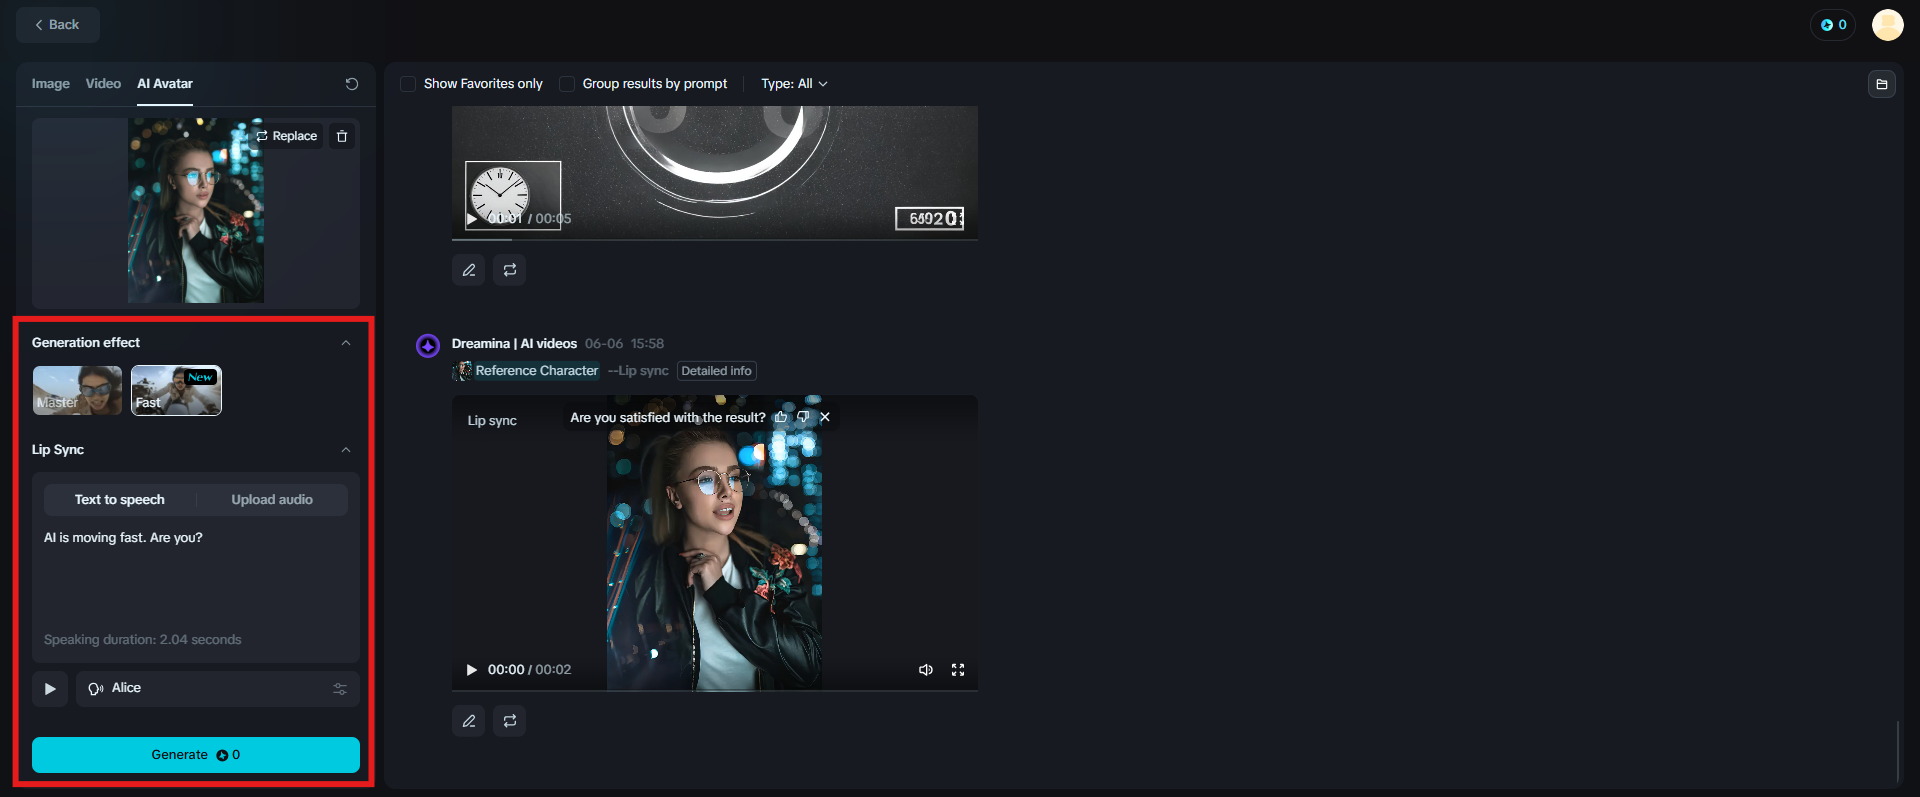Enable Show Favorites only

[x=408, y=84]
